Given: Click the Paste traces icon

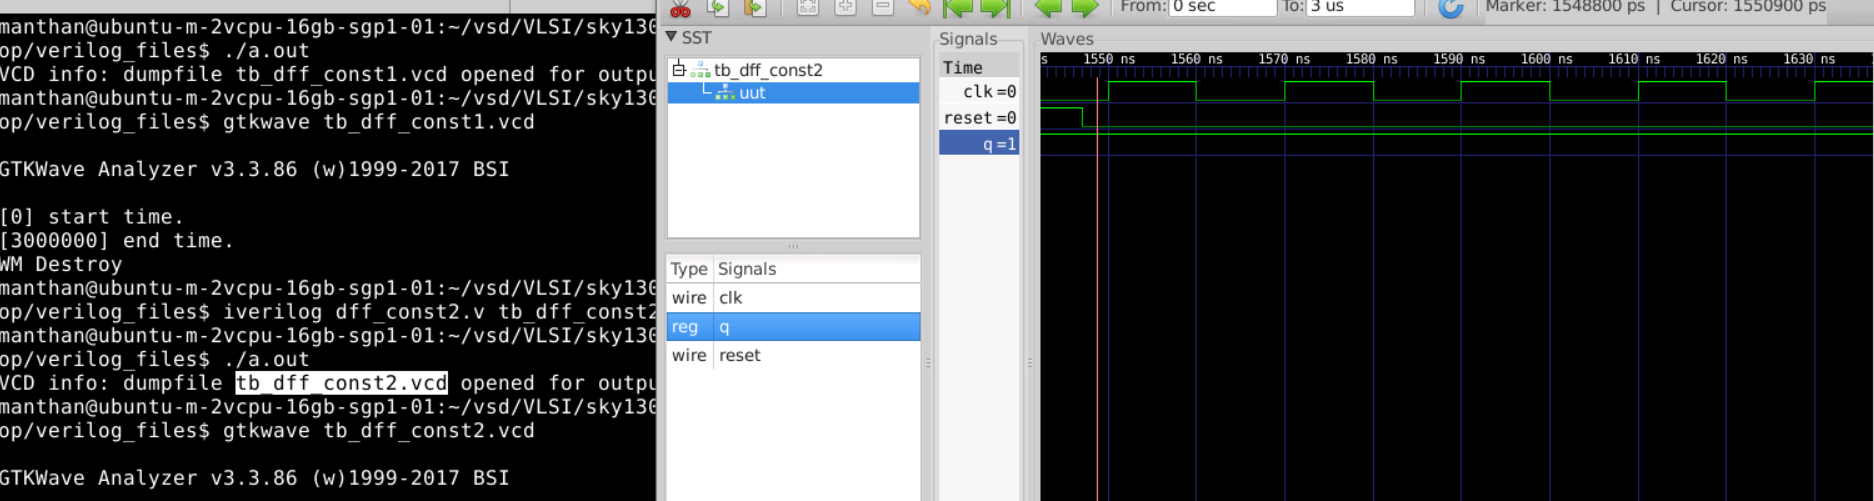Looking at the screenshot, I should pyautogui.click(x=755, y=8).
